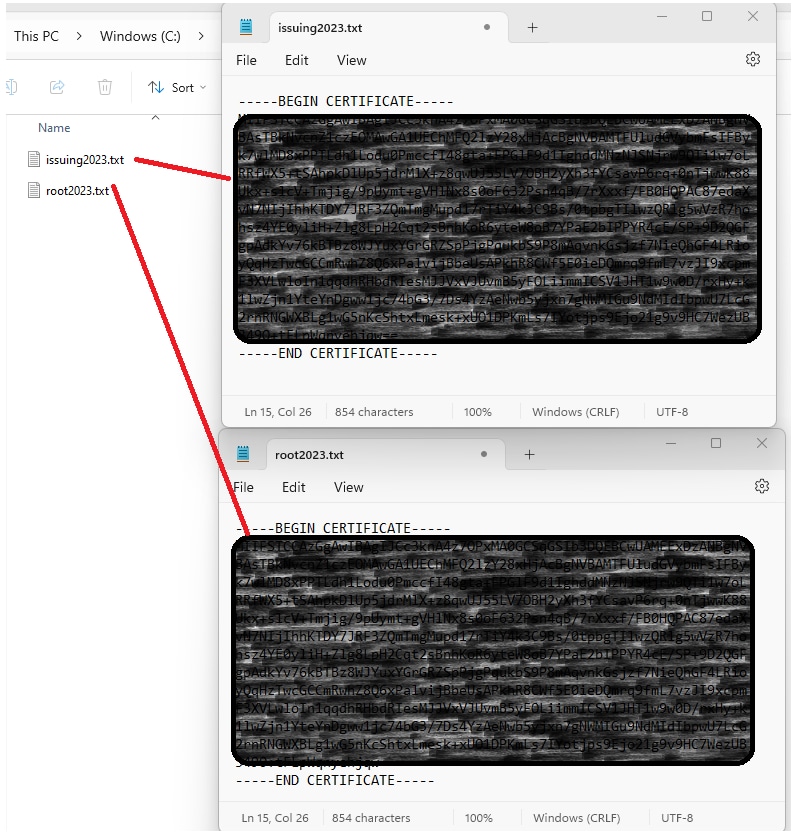Toggle sort order arrow above Name column
Image resolution: width=804 pixels, height=838 pixels.
point(156,117)
